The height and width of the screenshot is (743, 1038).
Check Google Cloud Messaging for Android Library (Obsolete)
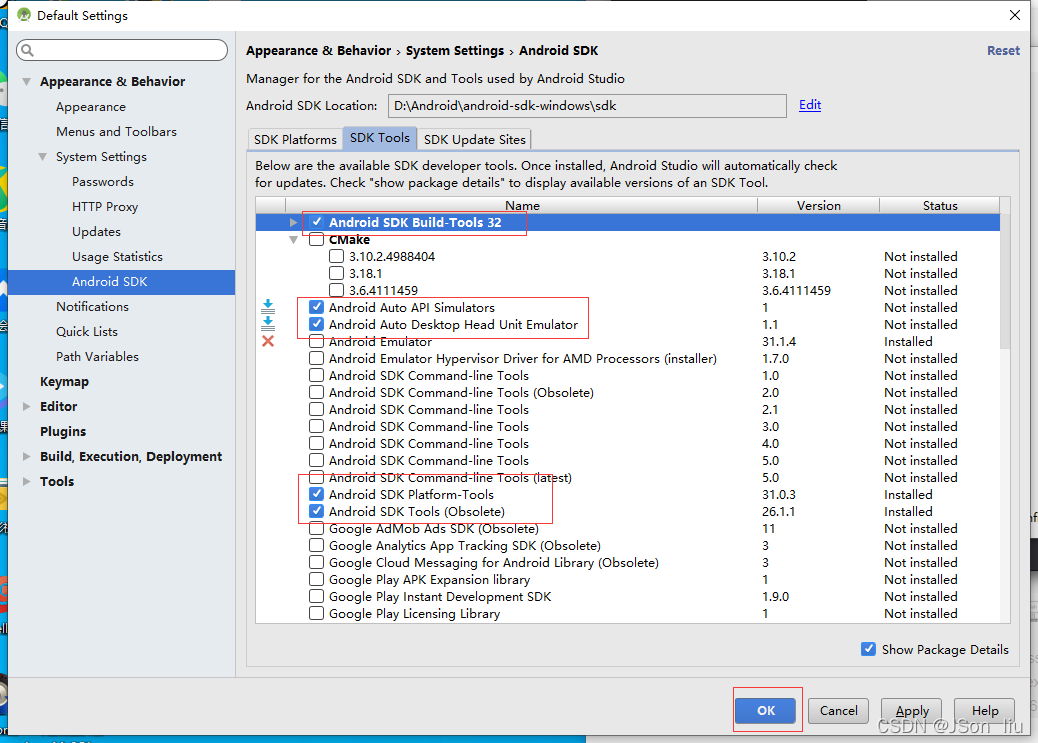pyautogui.click(x=316, y=562)
